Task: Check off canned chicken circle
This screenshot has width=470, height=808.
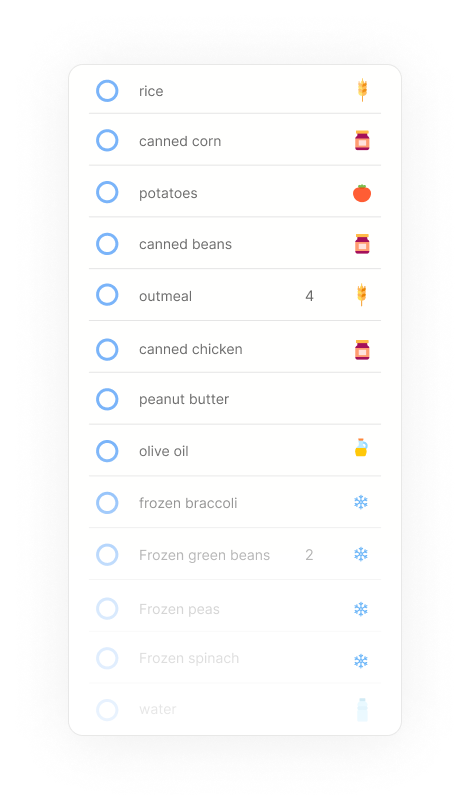Action: tap(107, 349)
